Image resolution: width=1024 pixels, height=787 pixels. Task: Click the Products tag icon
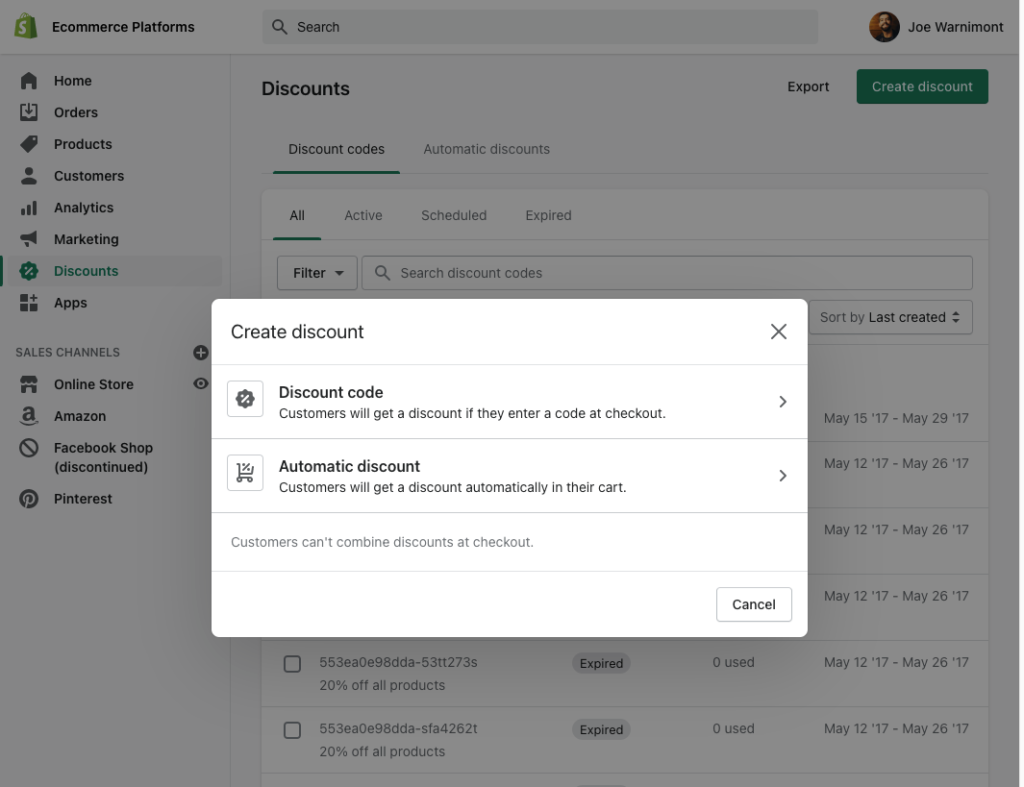tap(29, 144)
